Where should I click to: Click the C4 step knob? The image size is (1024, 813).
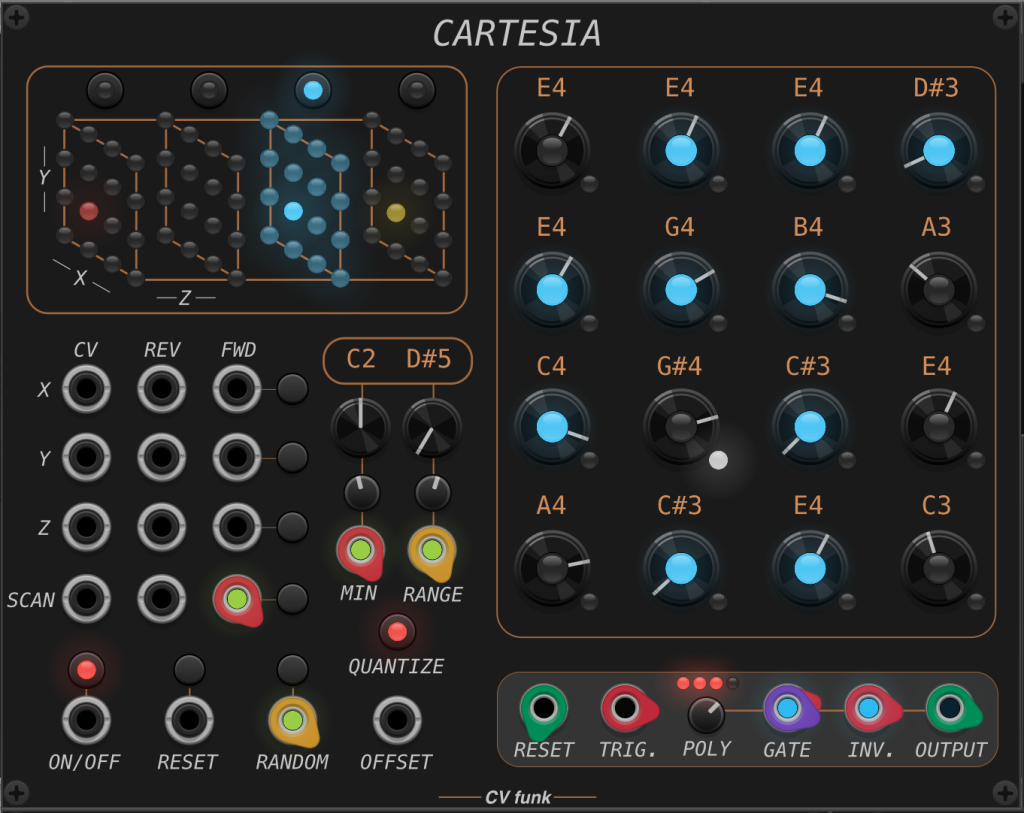point(552,427)
